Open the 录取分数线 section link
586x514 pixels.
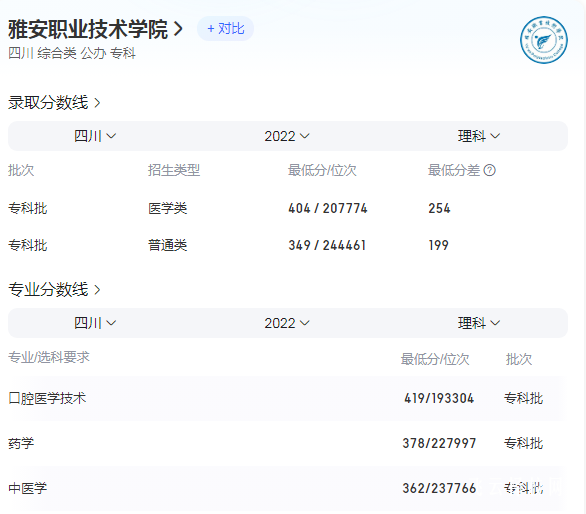click(55, 102)
